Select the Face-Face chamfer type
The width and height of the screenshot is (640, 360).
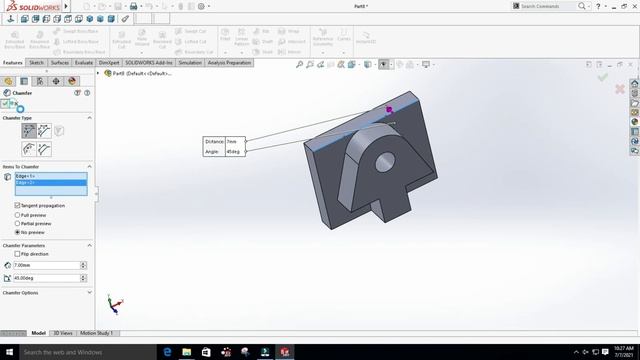44,149
